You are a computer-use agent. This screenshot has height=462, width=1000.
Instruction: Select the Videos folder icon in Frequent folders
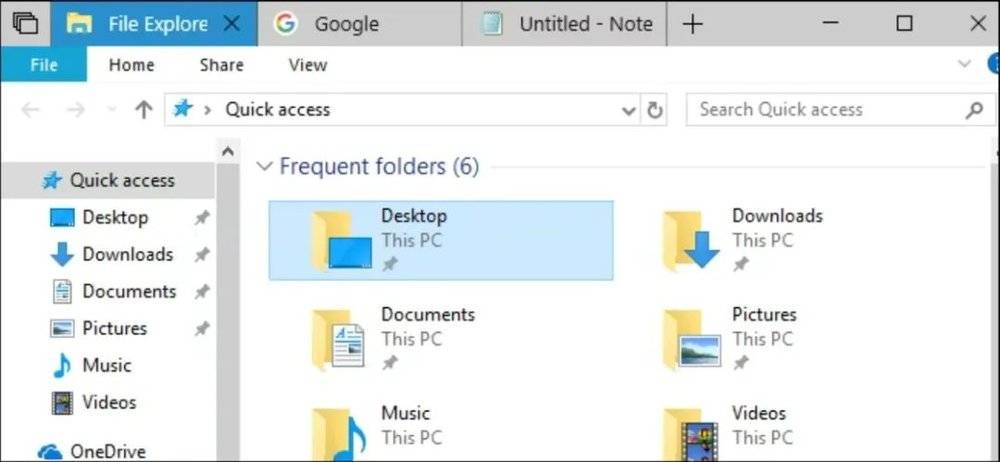(x=690, y=435)
